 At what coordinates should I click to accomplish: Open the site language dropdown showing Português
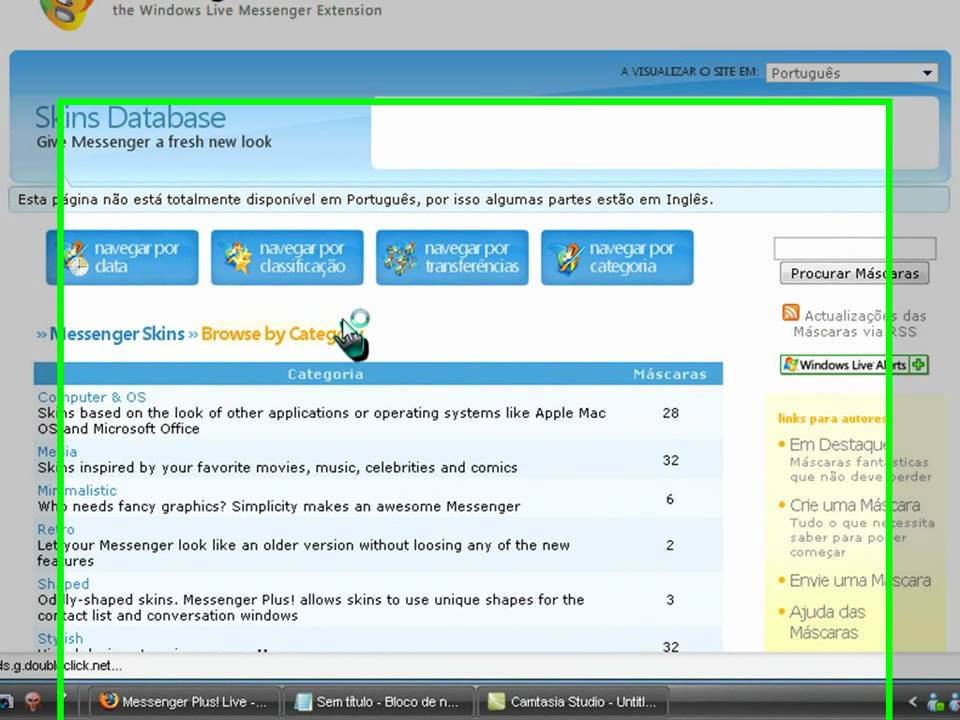[x=852, y=73]
